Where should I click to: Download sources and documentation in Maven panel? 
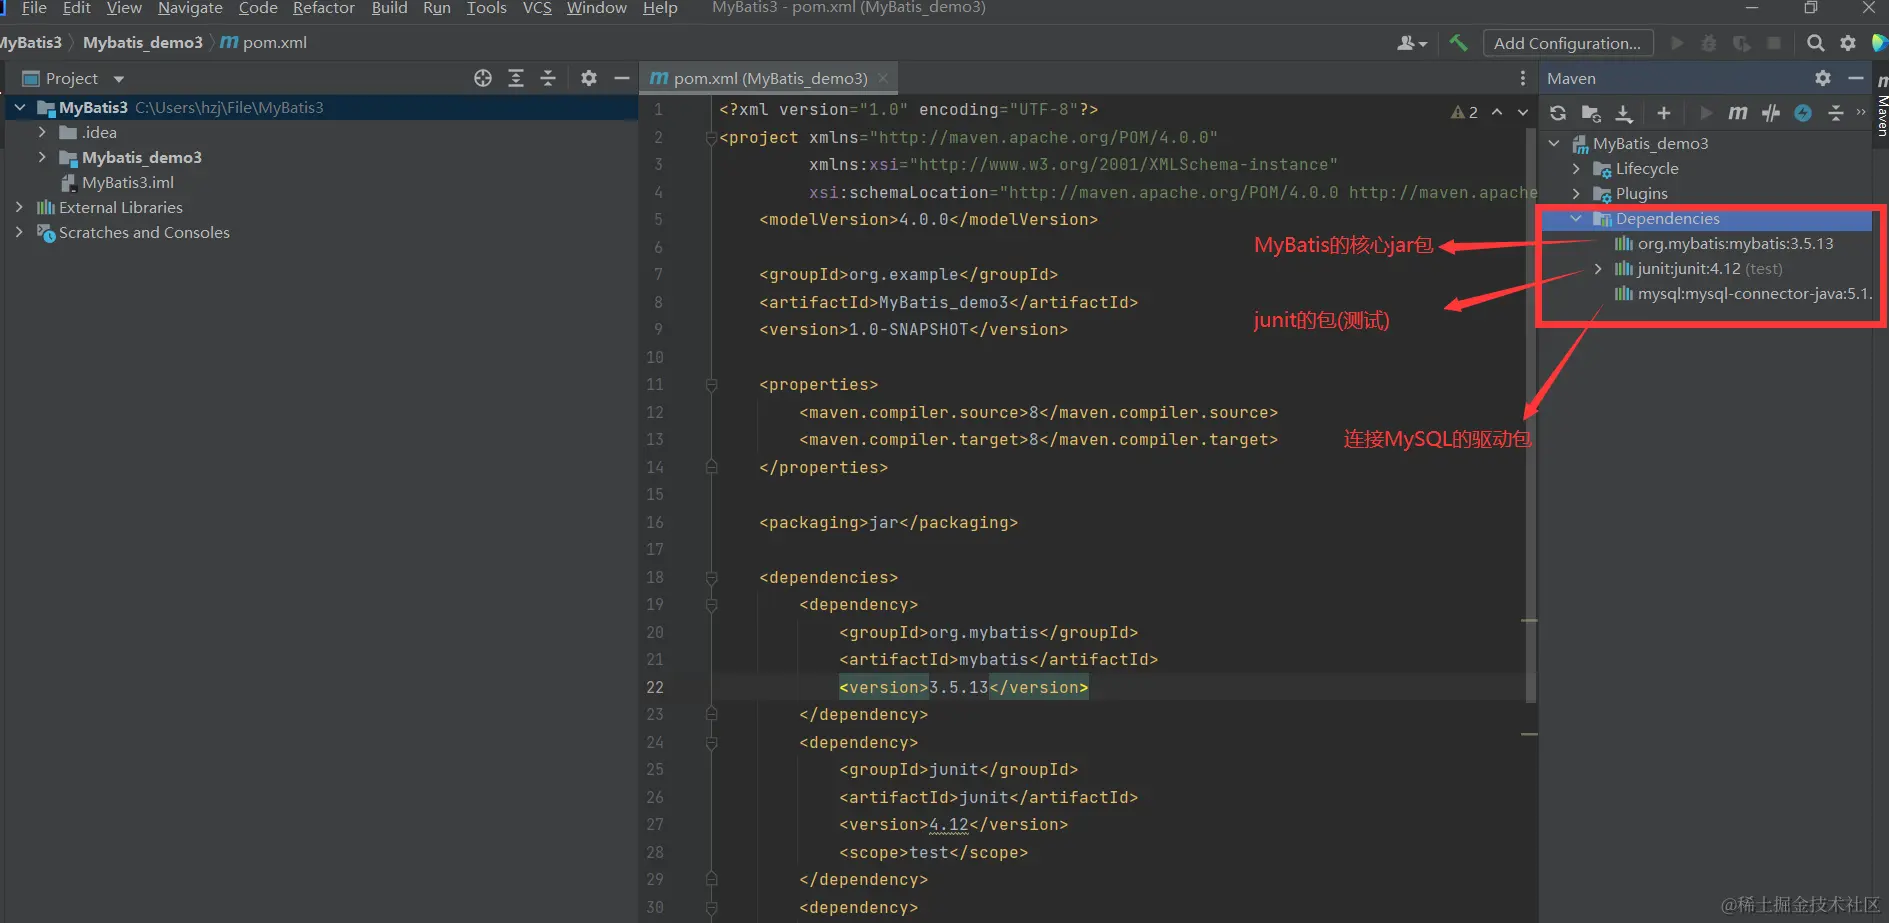pos(1624,113)
